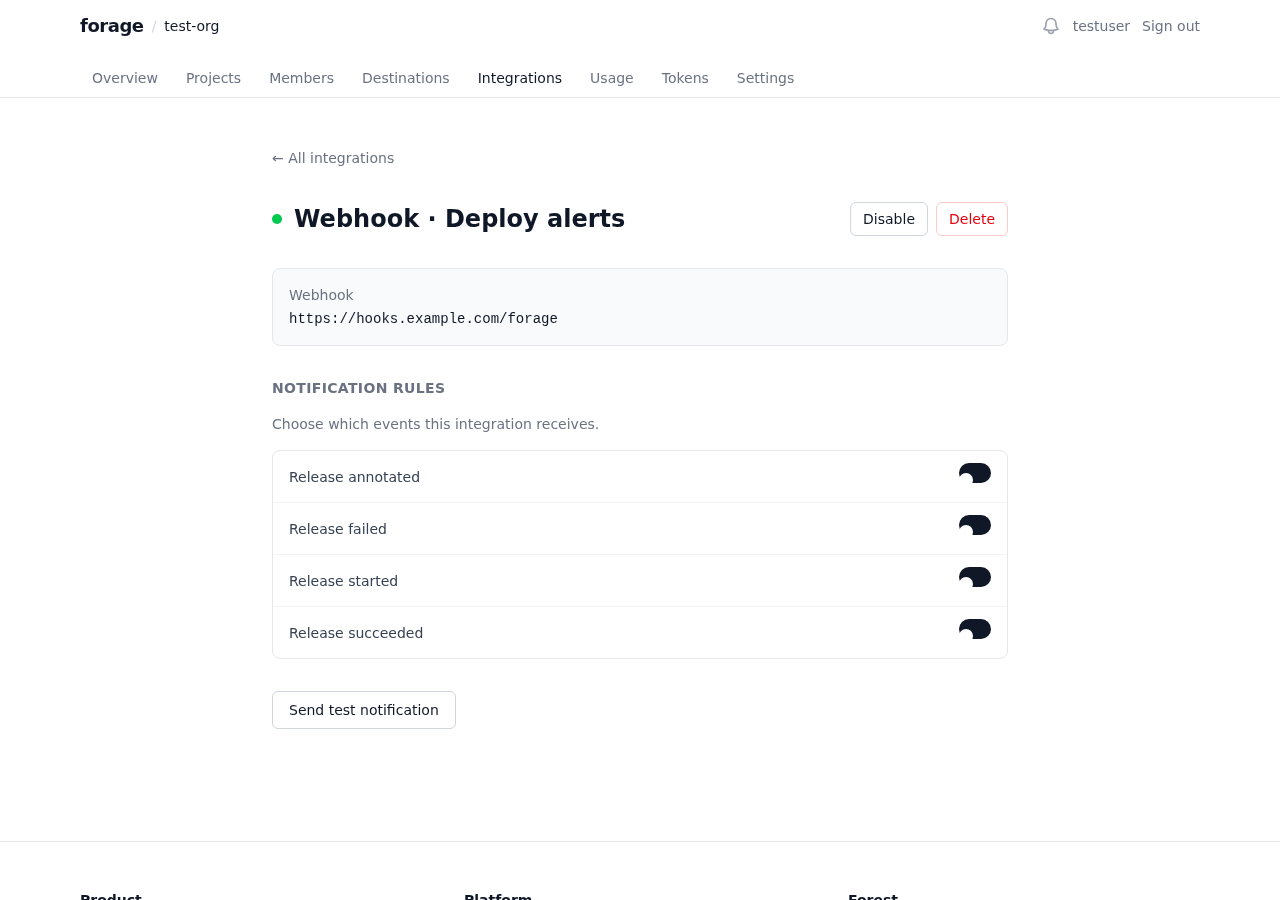This screenshot has width=1280, height=900.
Task: Go to the Projects tab
Action: pos(213,78)
